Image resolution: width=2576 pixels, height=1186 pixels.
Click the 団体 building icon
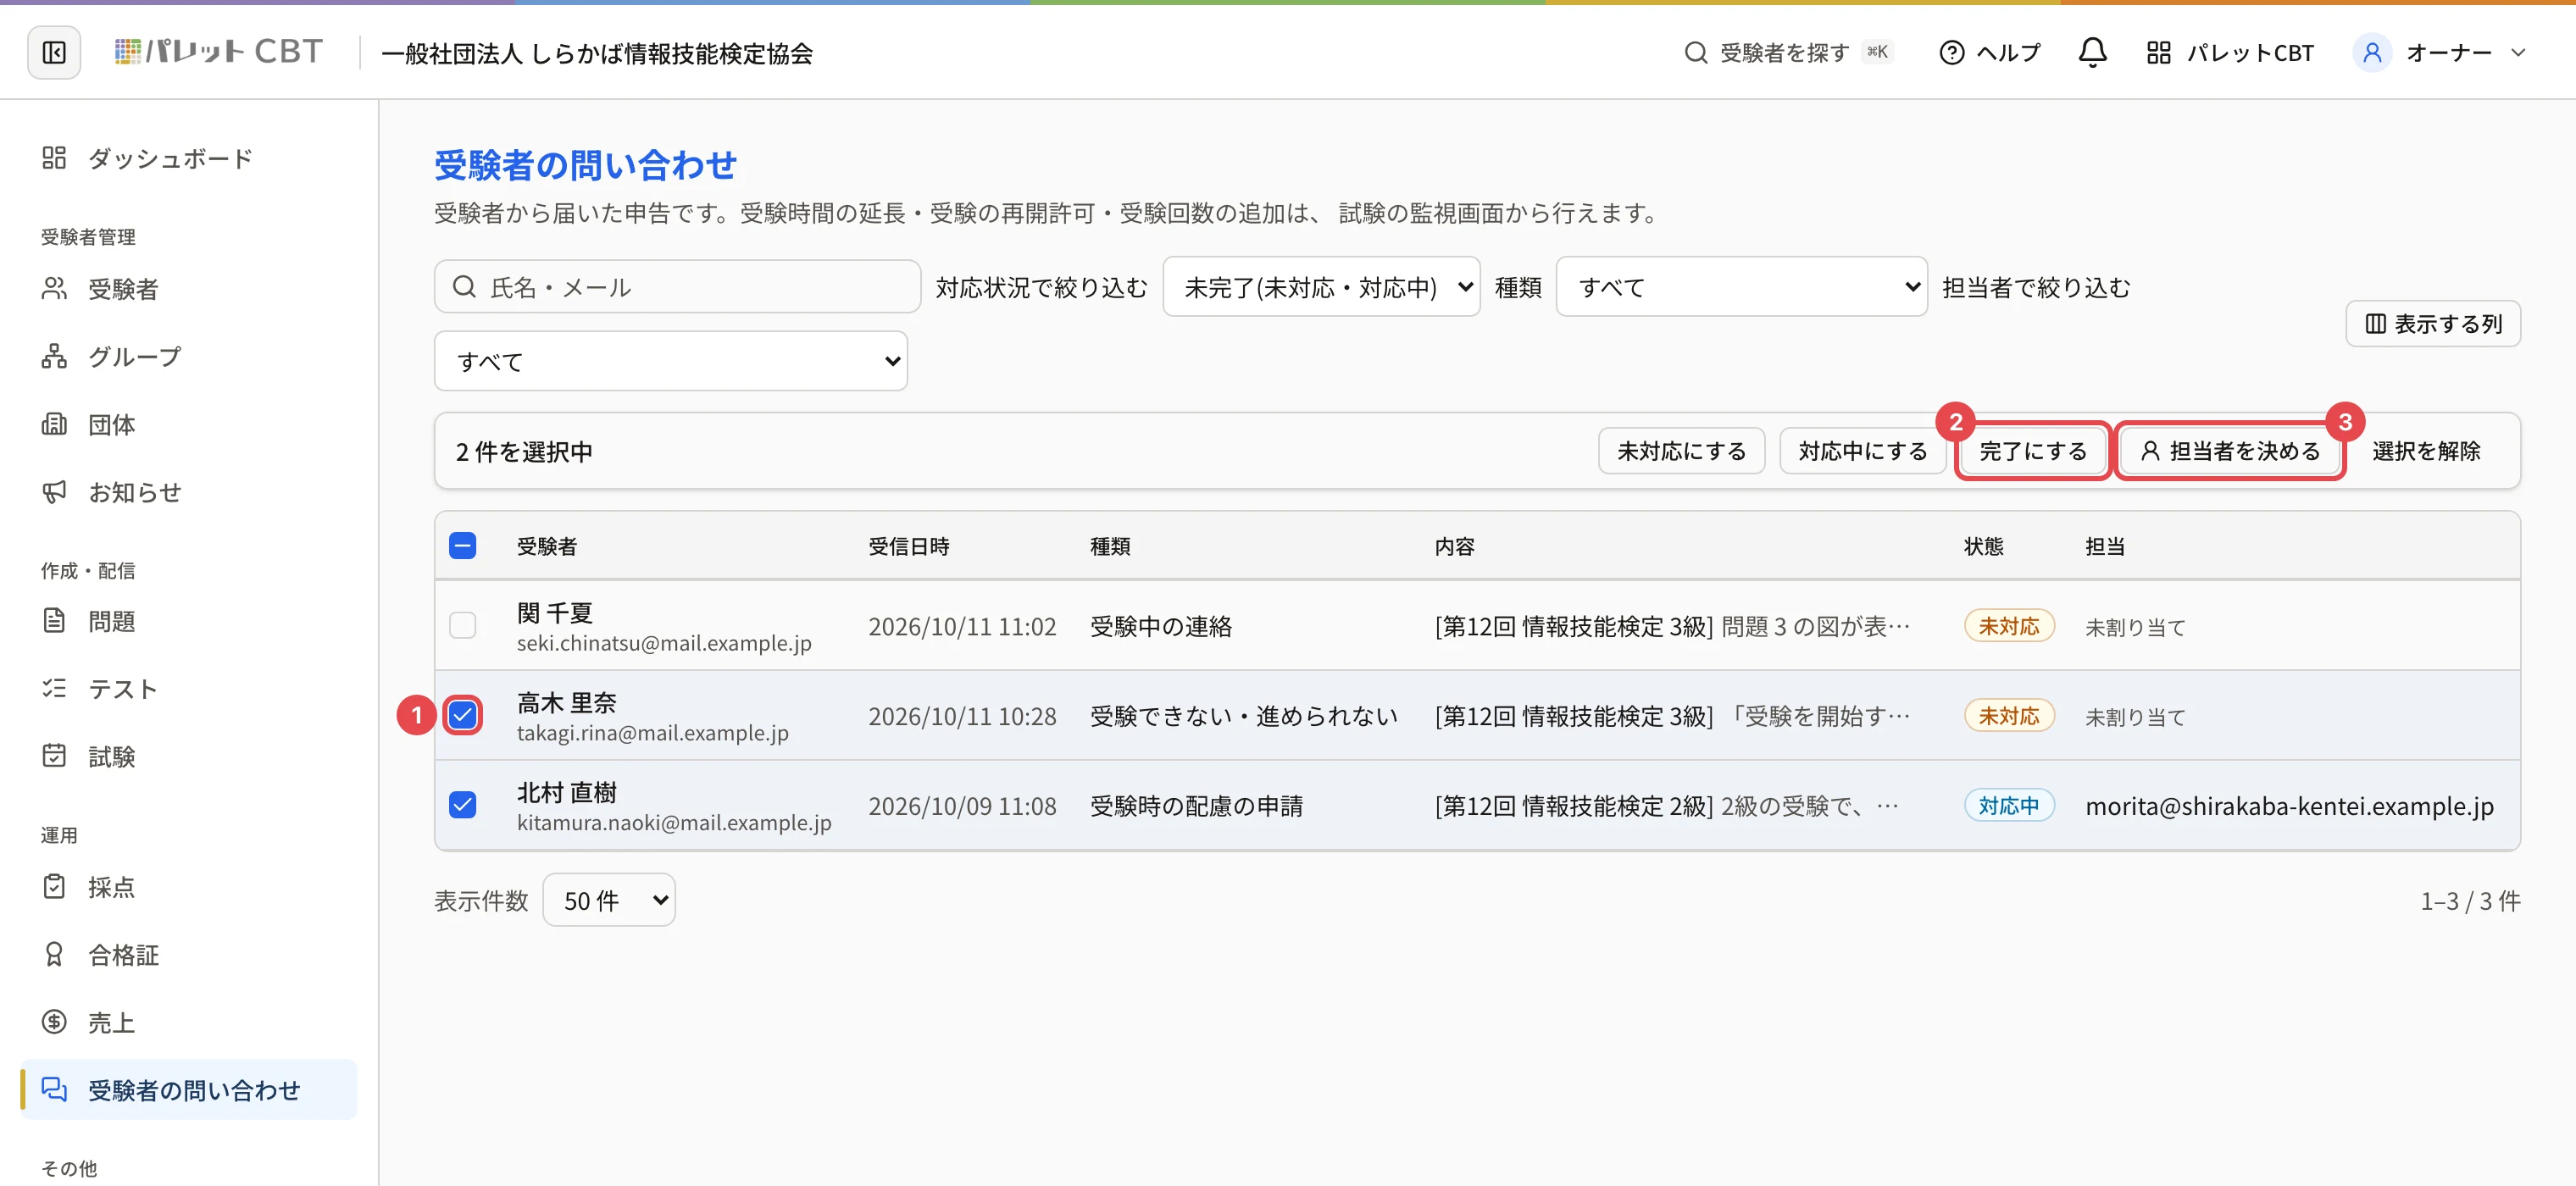point(54,424)
